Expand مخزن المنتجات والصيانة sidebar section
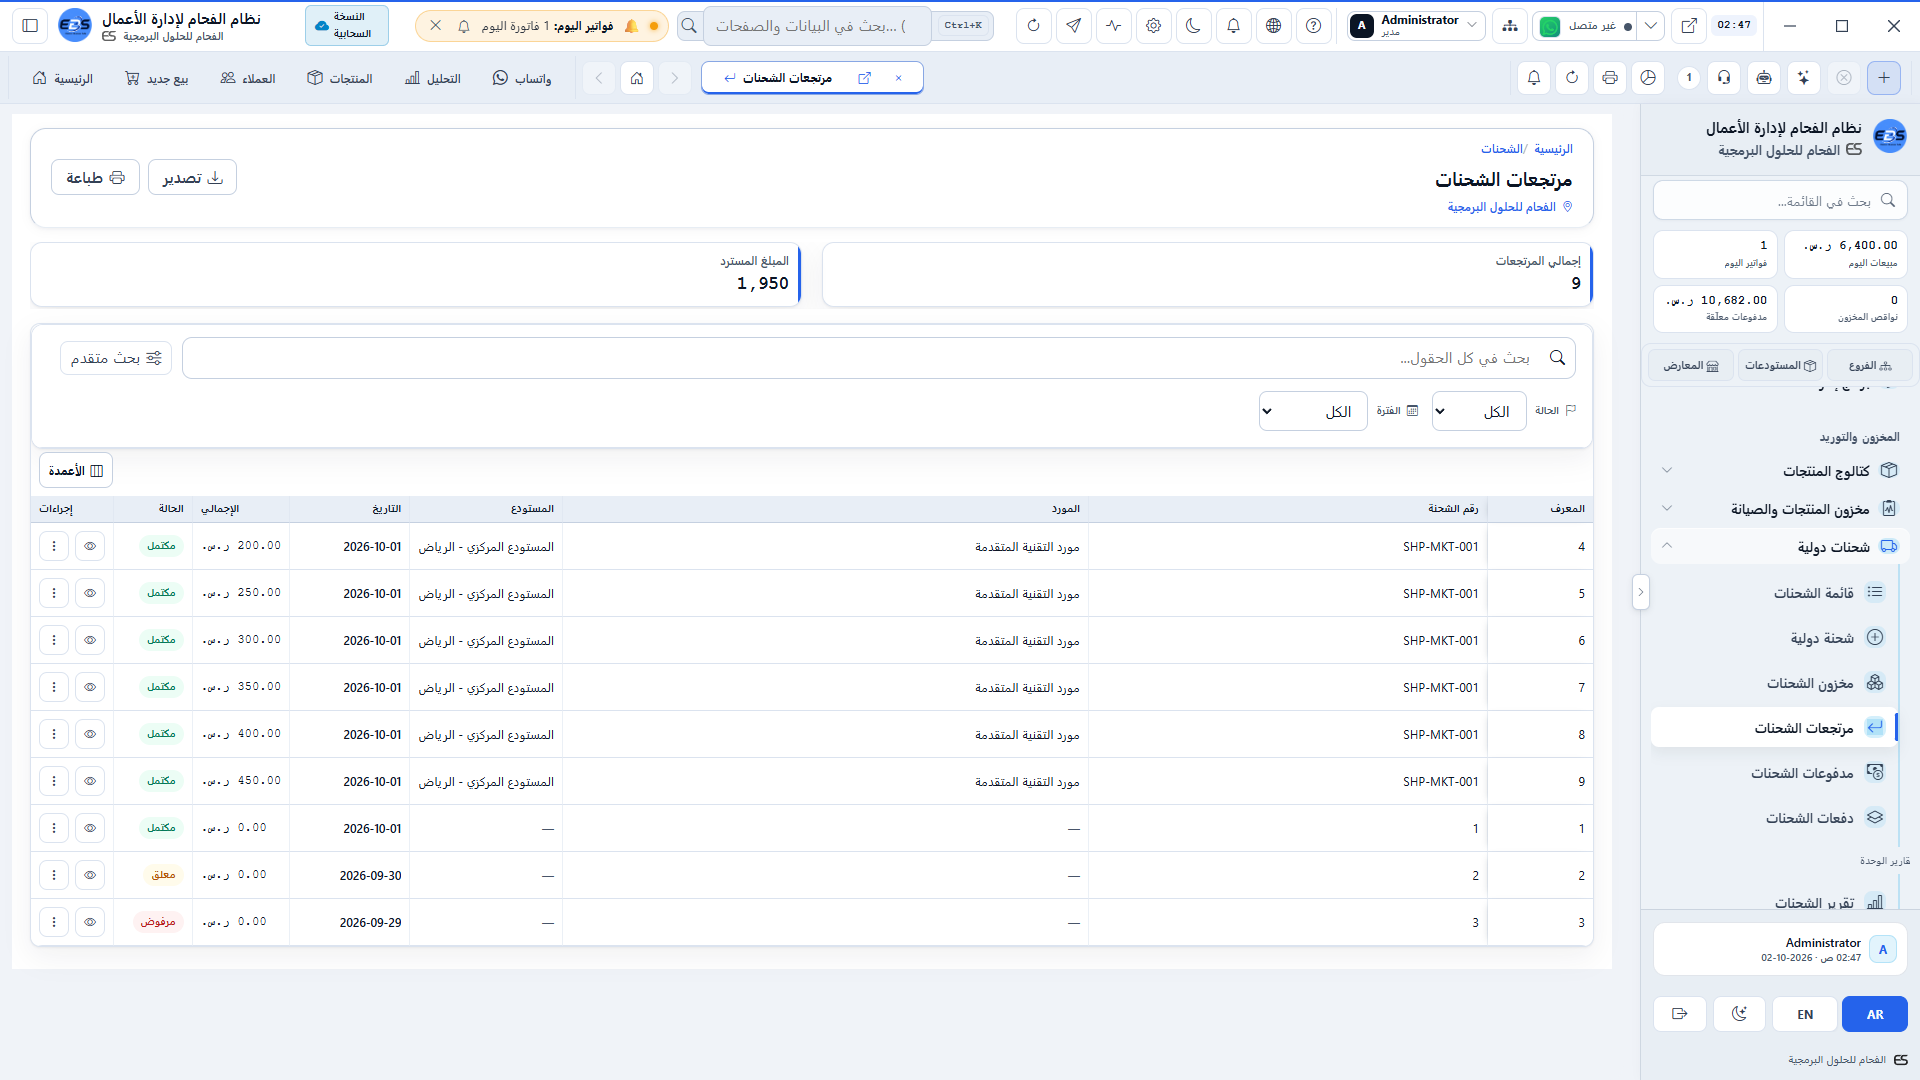The height and width of the screenshot is (1080, 1920). (x=1780, y=509)
